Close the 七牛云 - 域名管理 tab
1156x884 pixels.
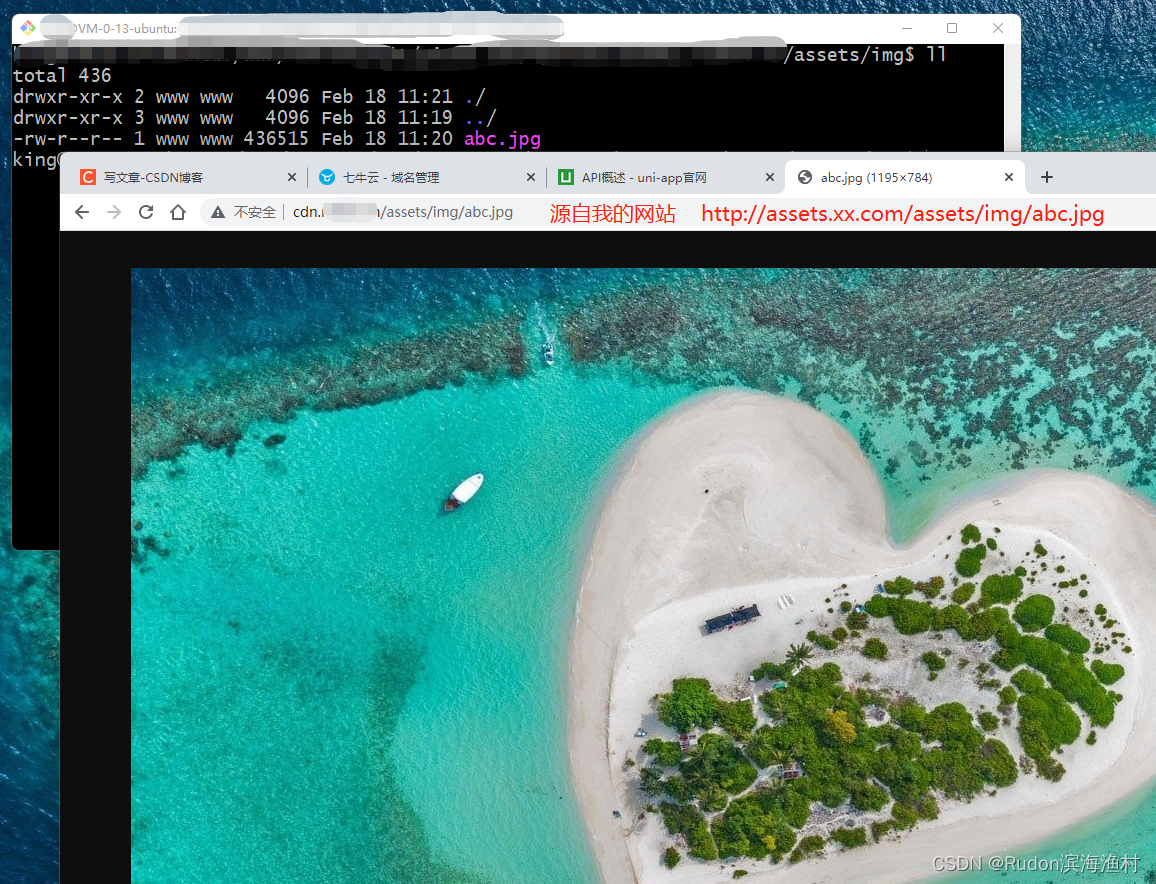point(530,177)
